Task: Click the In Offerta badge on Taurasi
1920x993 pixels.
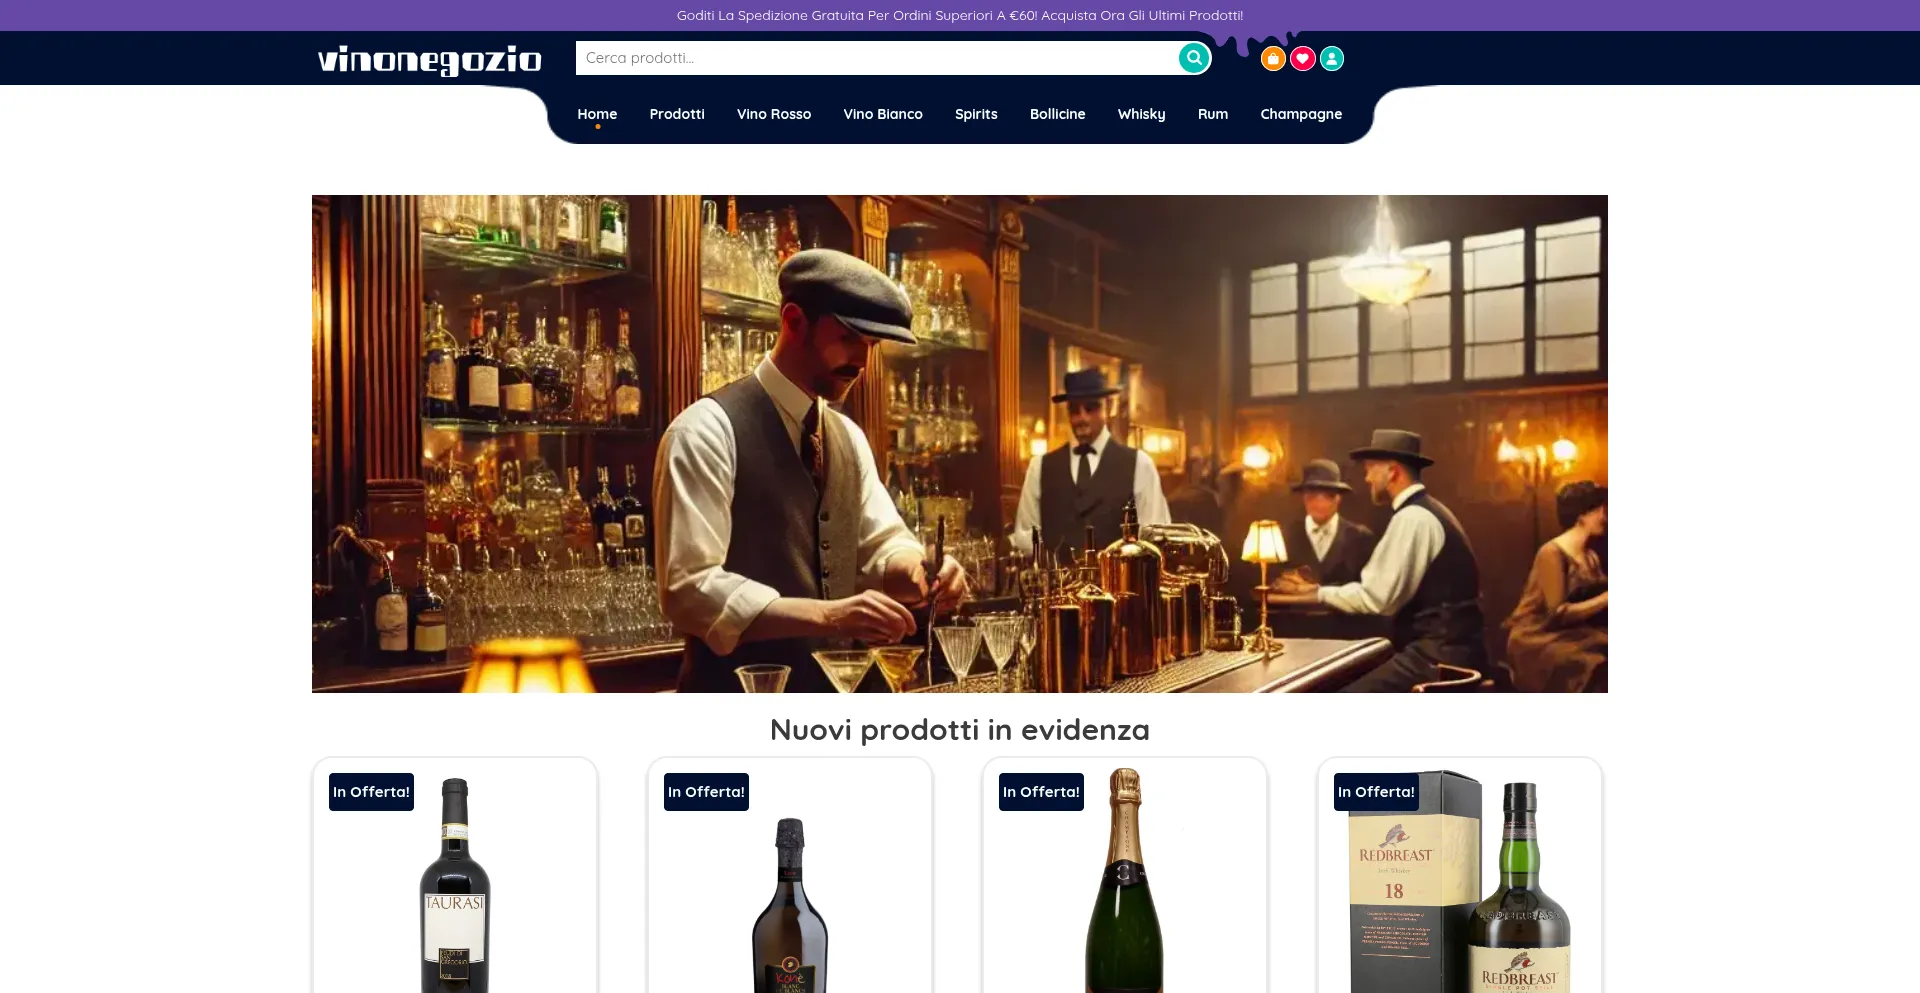Action: tap(370, 791)
